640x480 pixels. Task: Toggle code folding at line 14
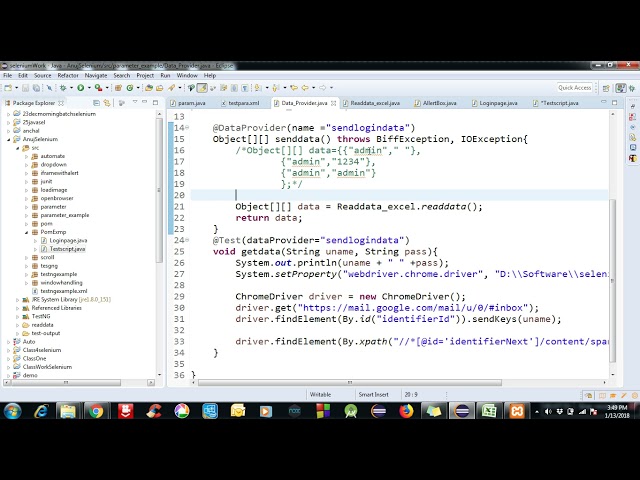[187, 128]
